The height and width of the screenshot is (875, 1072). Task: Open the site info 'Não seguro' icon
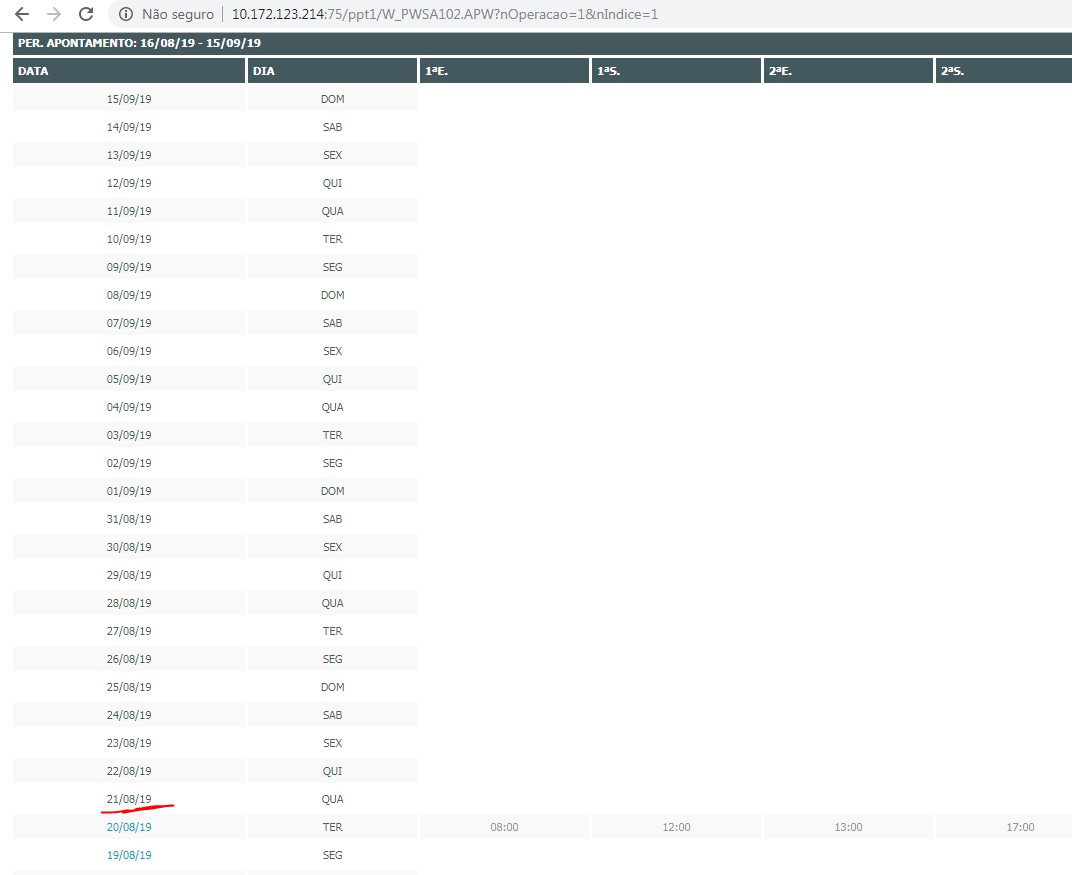(126, 14)
